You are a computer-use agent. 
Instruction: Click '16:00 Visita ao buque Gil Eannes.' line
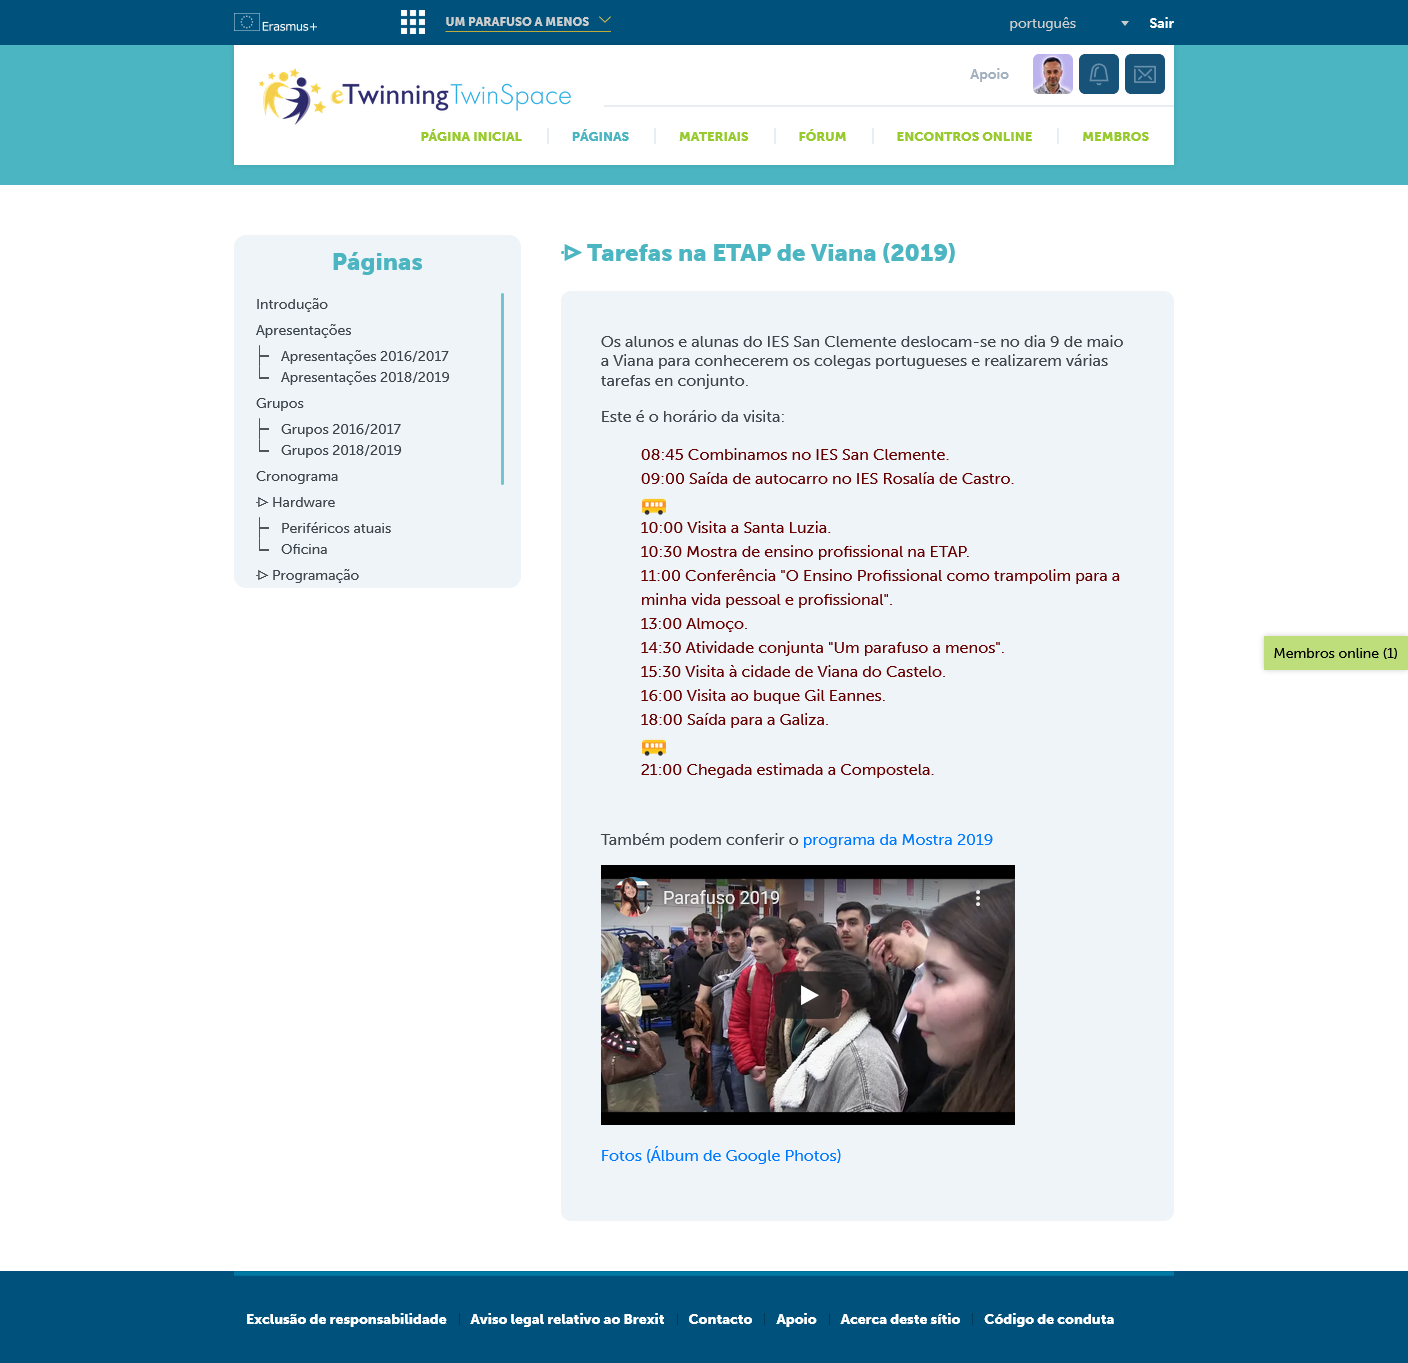763,696
